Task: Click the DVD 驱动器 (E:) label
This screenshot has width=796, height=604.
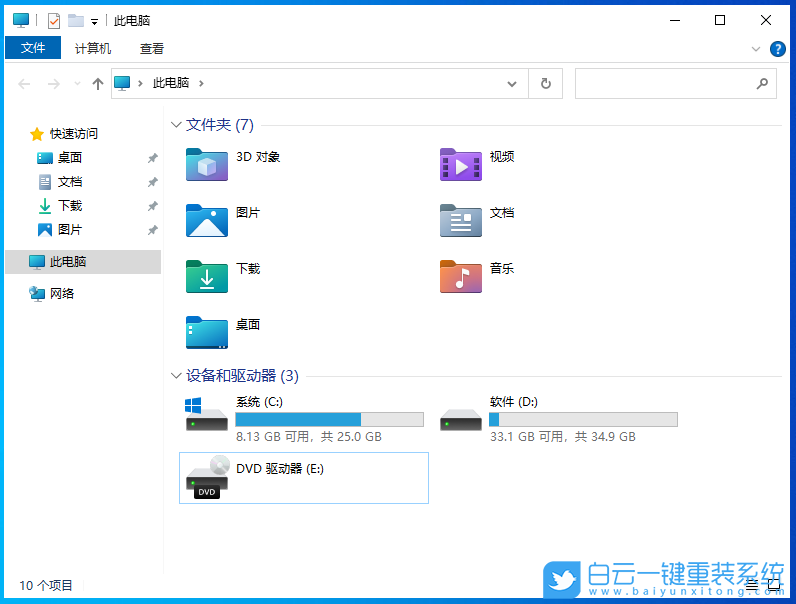Action: click(x=280, y=468)
